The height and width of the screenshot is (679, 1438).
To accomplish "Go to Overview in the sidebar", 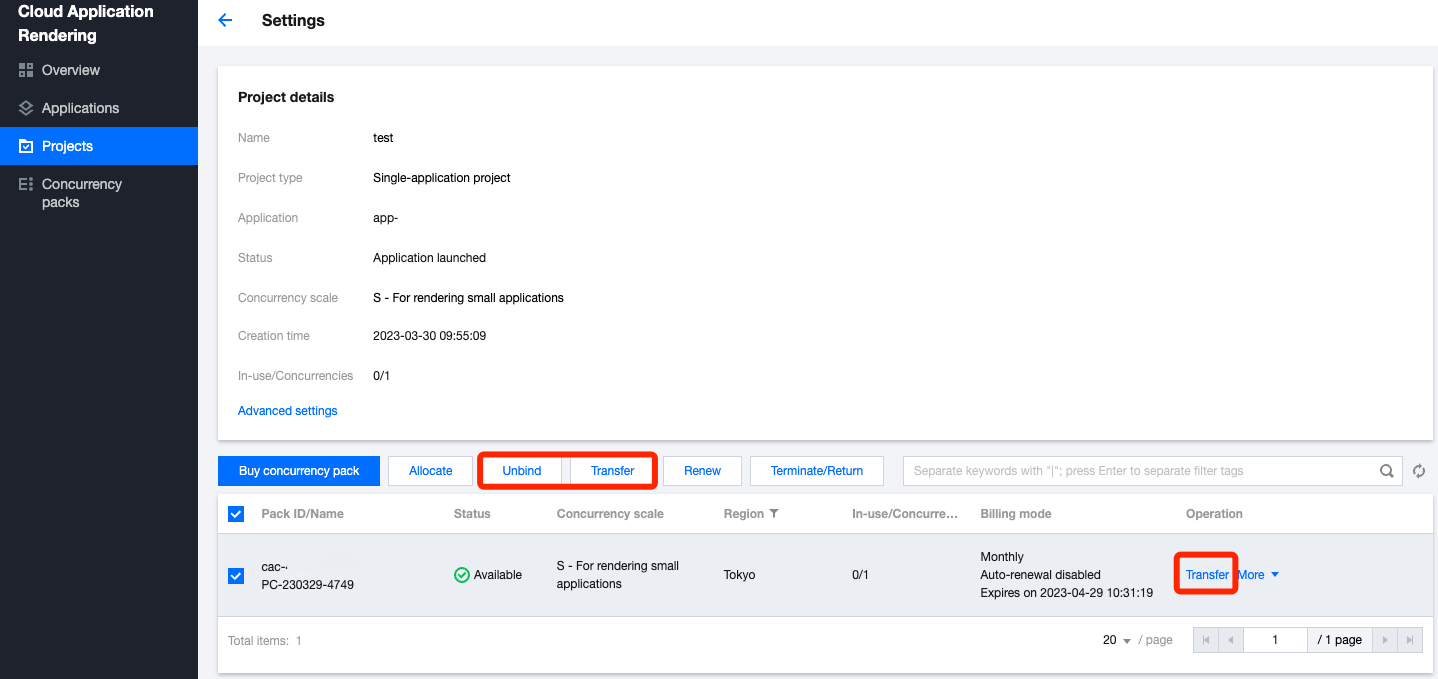I will click(70, 70).
